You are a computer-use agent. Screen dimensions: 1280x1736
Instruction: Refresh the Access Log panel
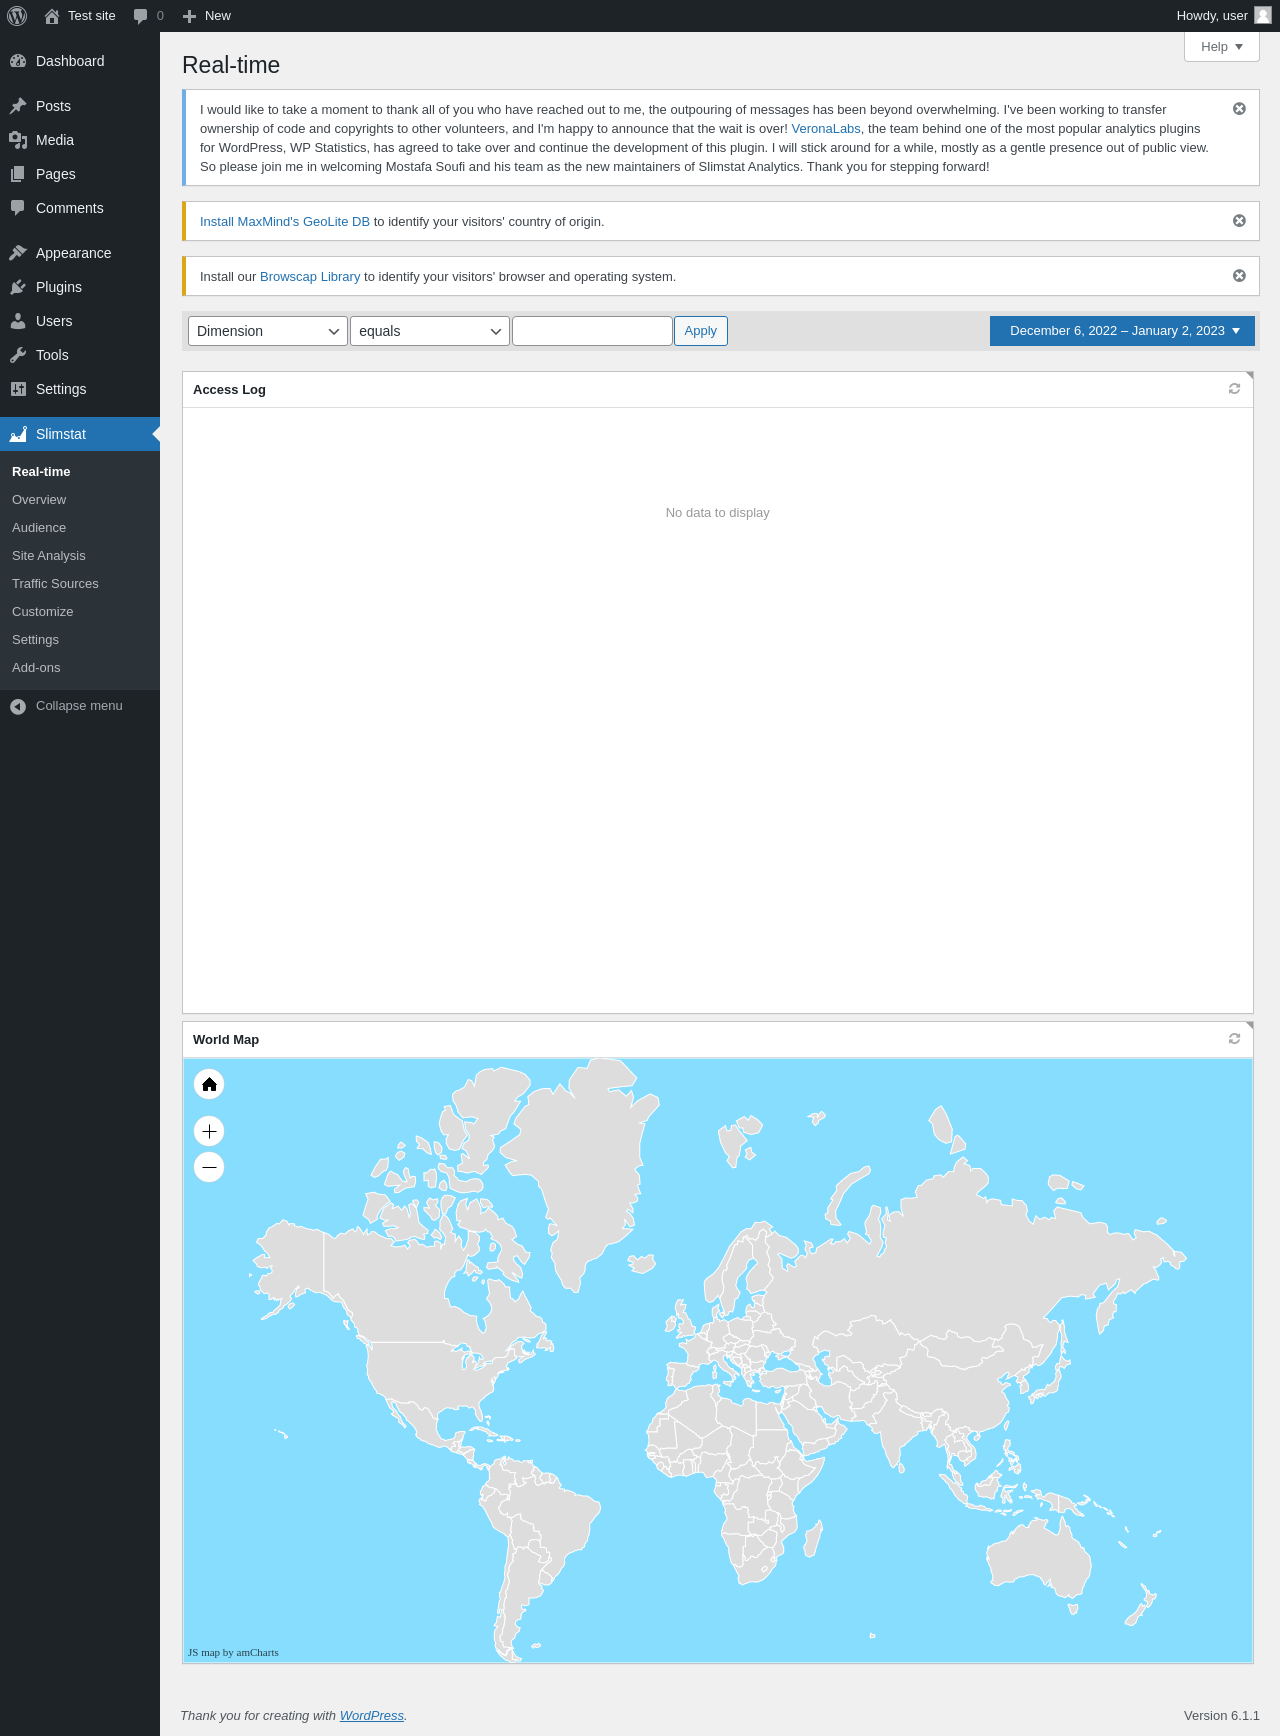pyautogui.click(x=1234, y=389)
